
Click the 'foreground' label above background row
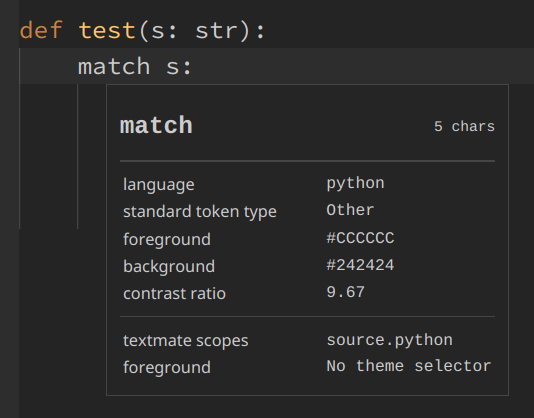[x=167, y=239]
